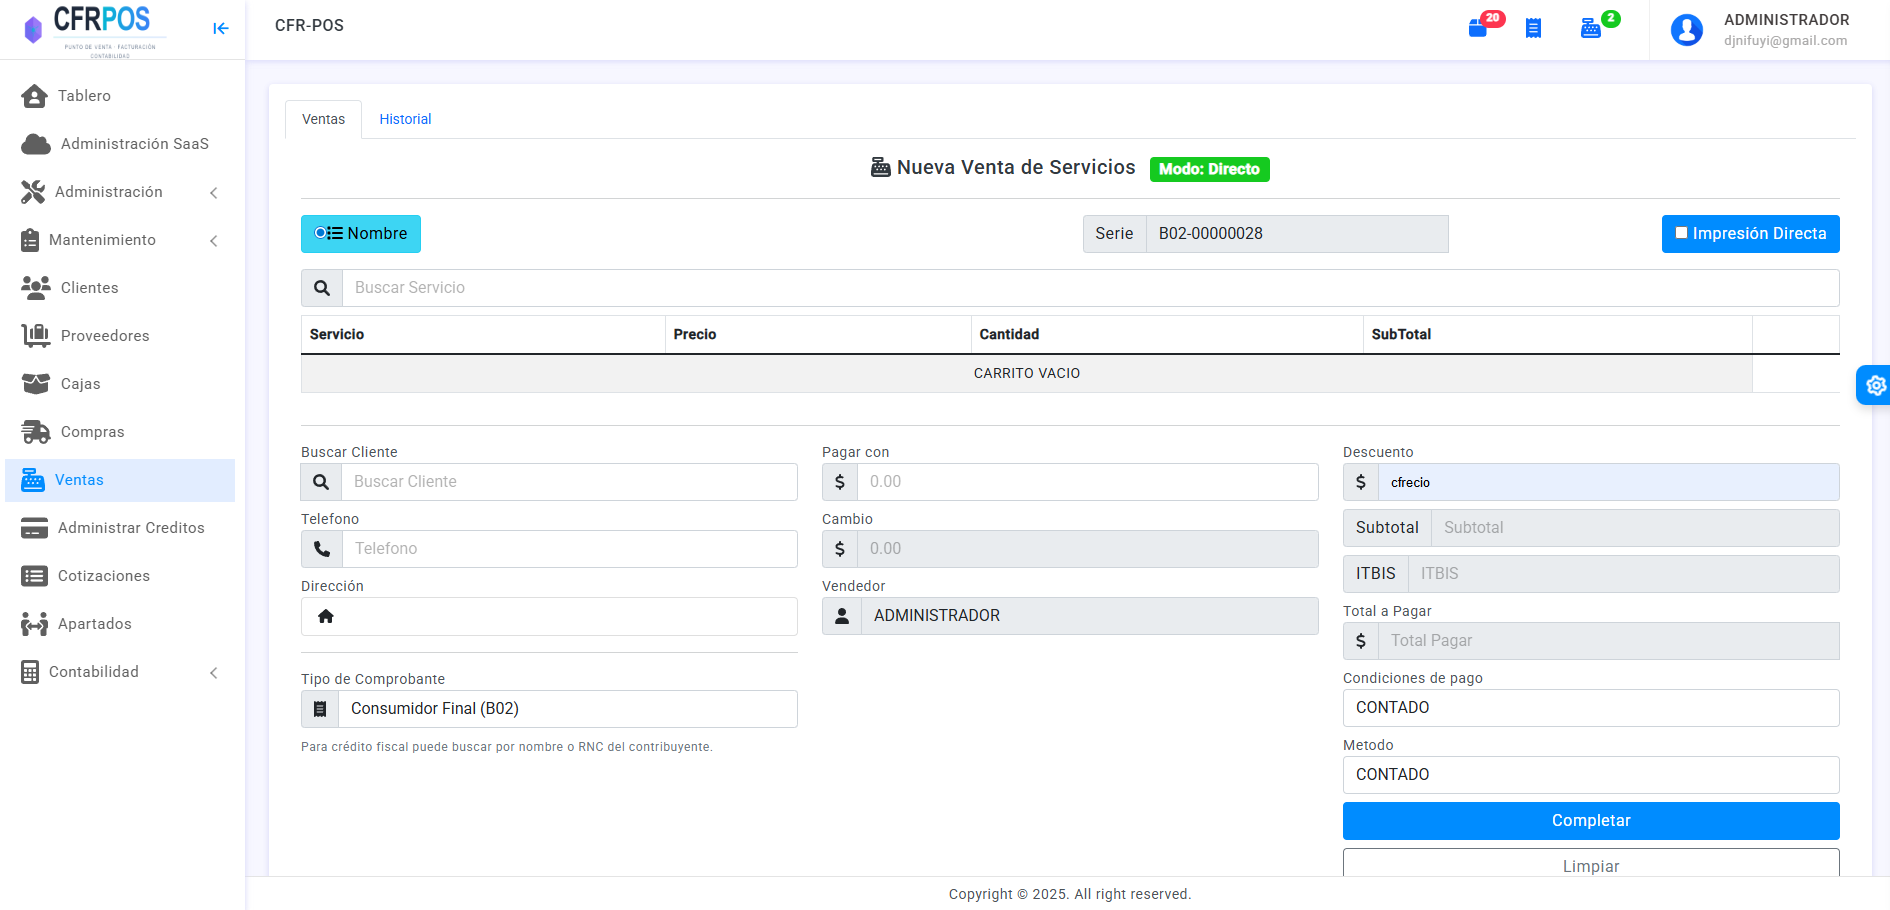Click the dollar icon beside Pagar con
The width and height of the screenshot is (1890, 910).
840,482
